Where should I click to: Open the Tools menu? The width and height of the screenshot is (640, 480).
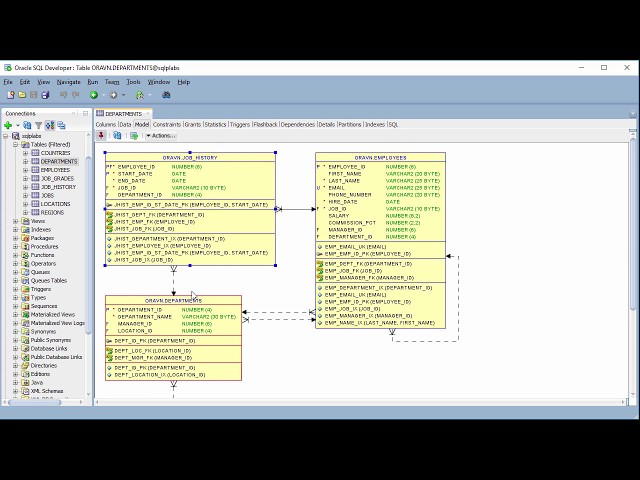point(133,82)
